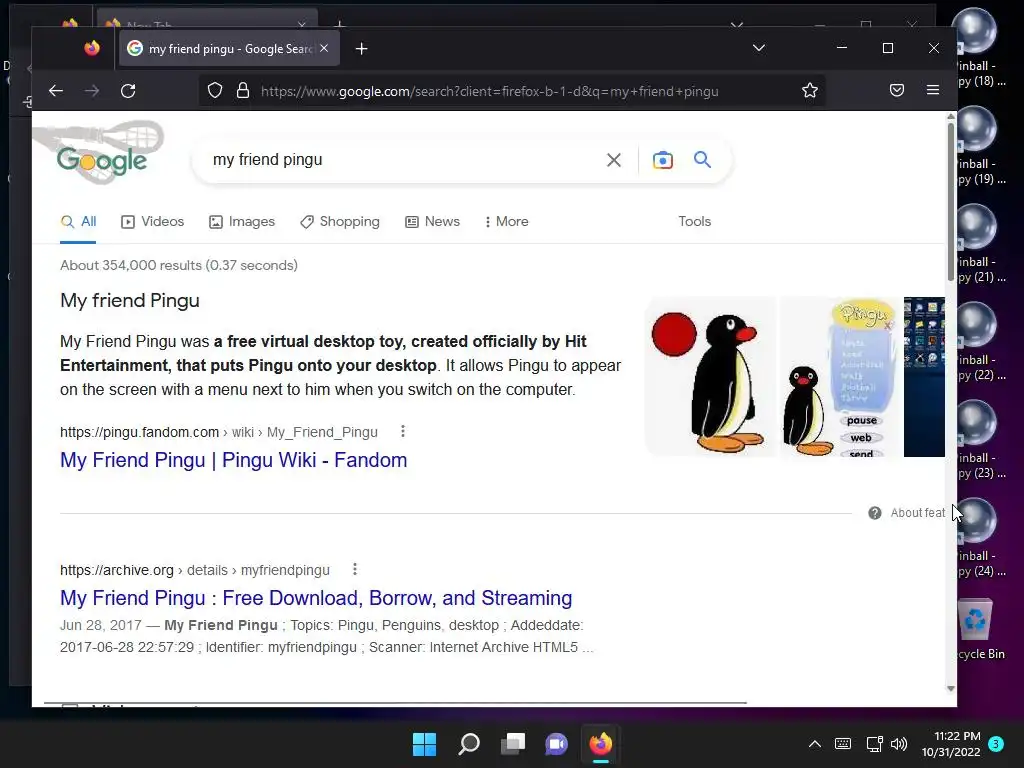Open About featured snippets help

point(907,513)
